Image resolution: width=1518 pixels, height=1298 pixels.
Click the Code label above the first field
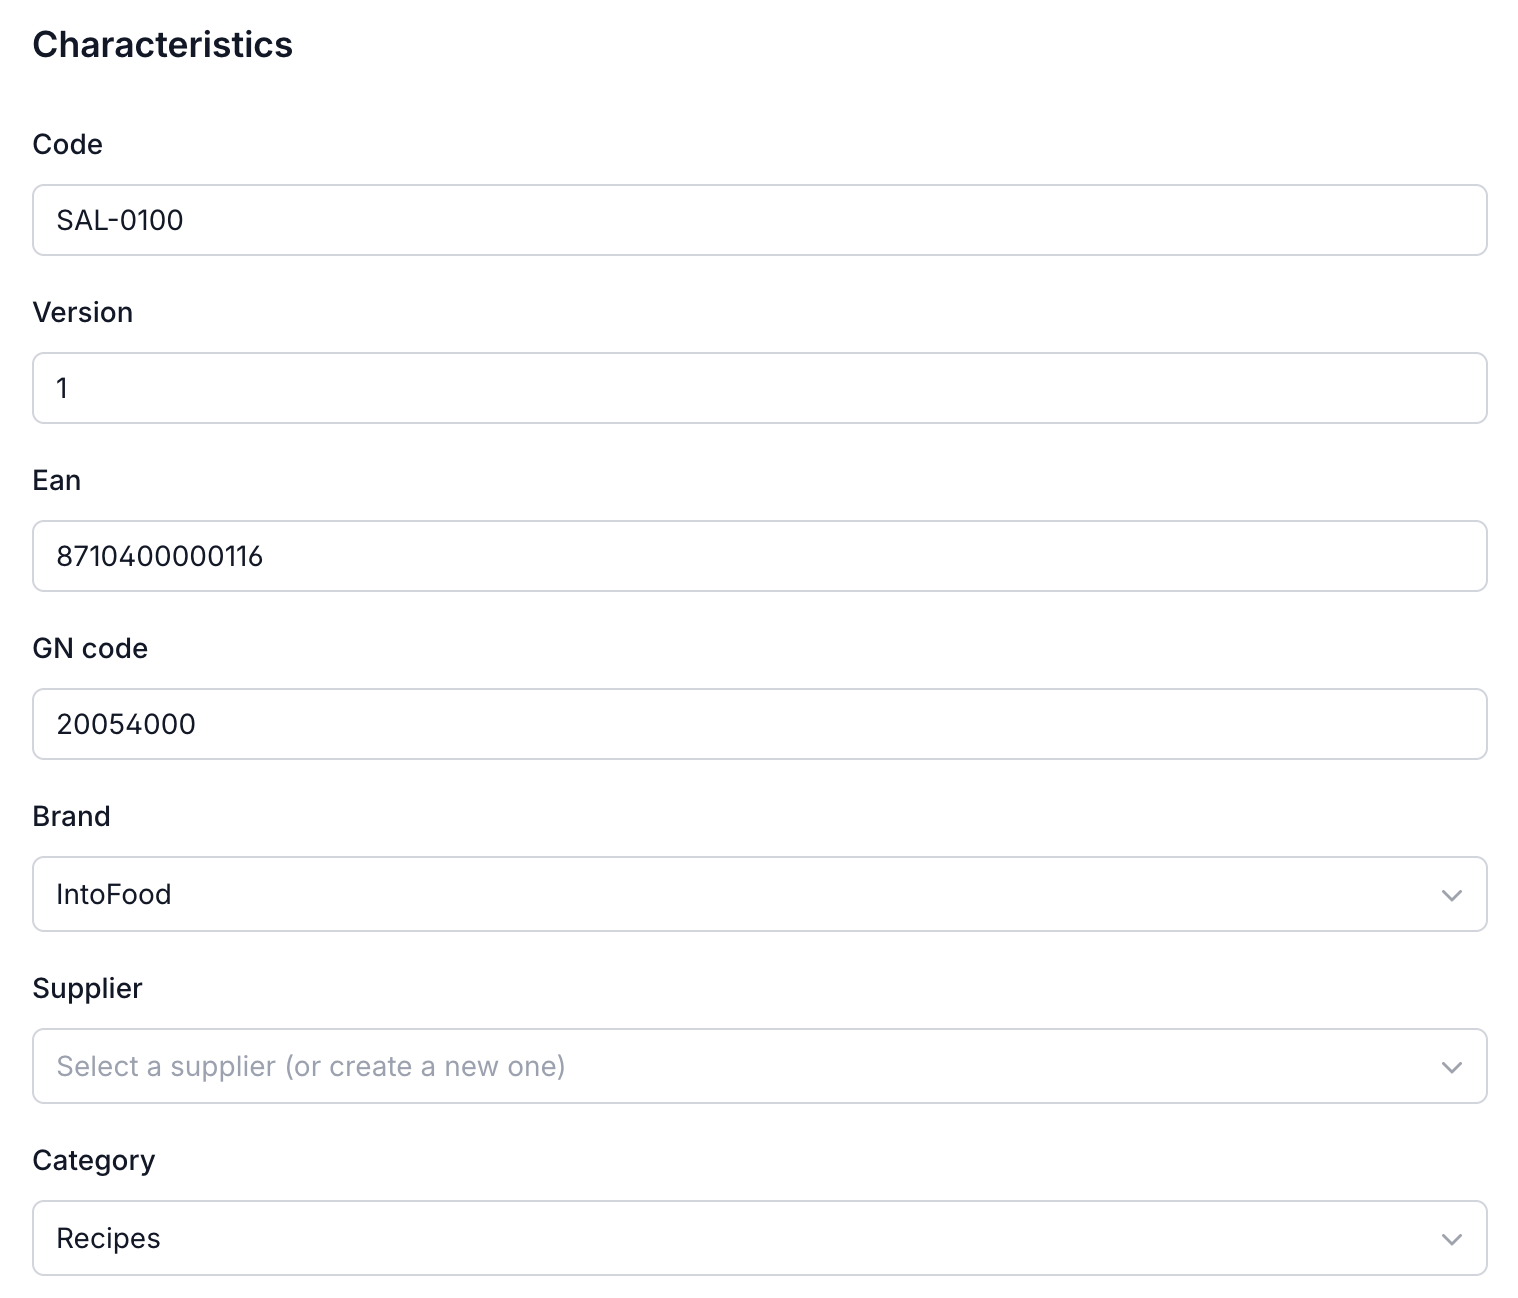pos(66,144)
